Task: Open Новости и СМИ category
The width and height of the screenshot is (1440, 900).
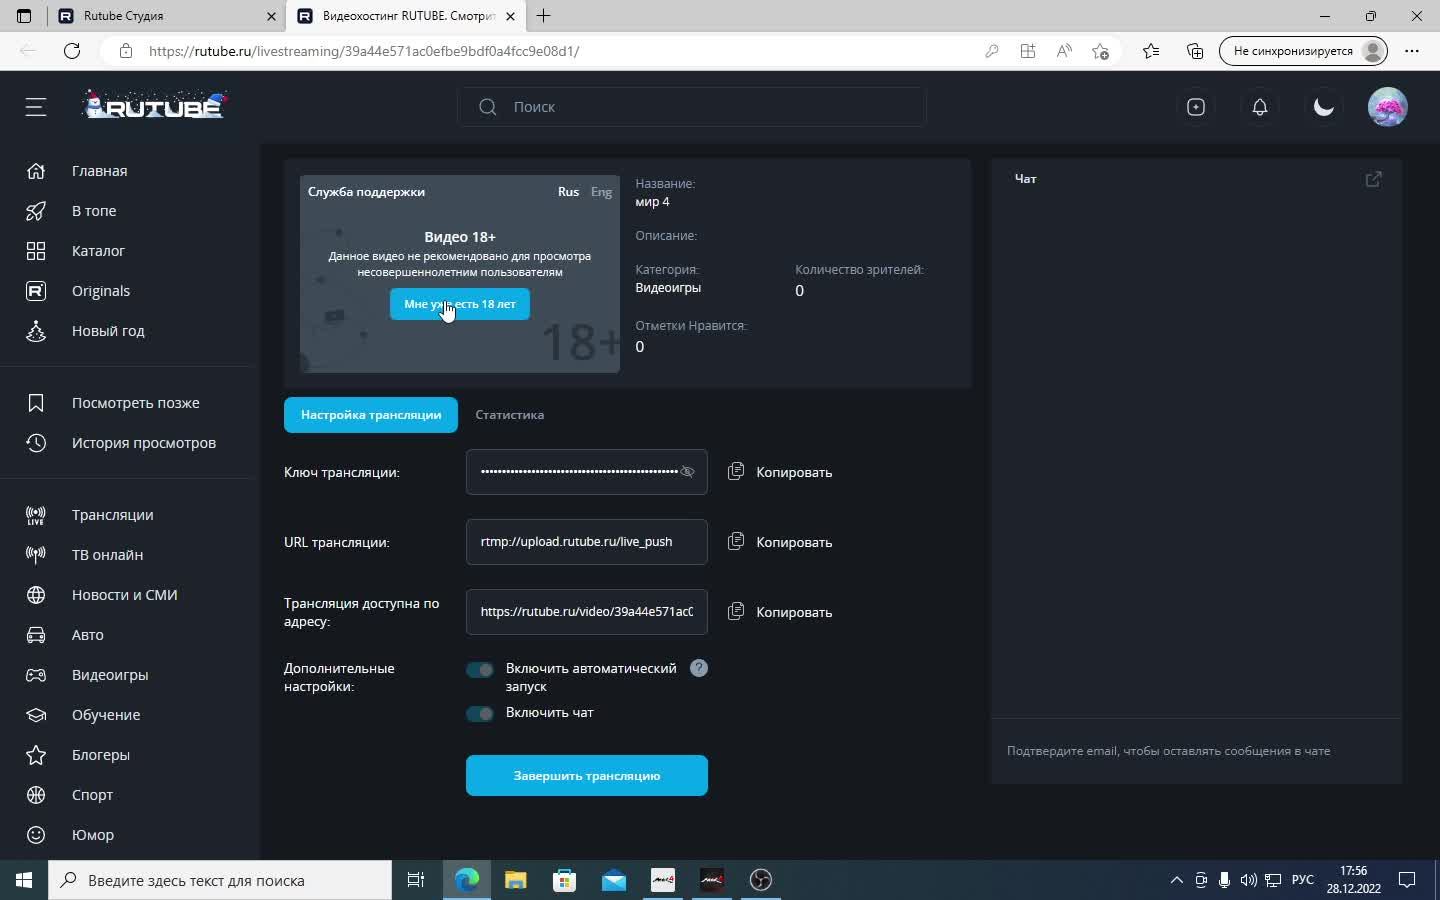Action: point(124,595)
